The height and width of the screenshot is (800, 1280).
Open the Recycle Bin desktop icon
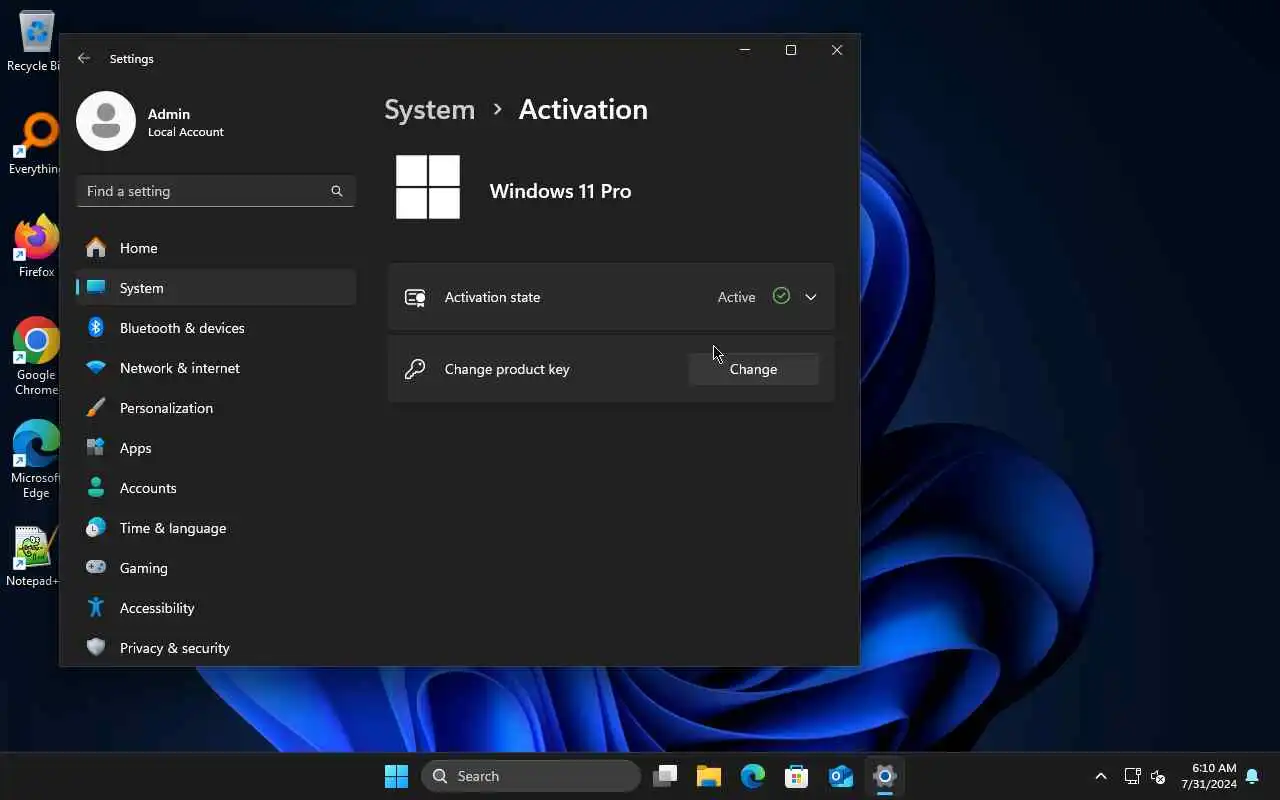coord(36,43)
